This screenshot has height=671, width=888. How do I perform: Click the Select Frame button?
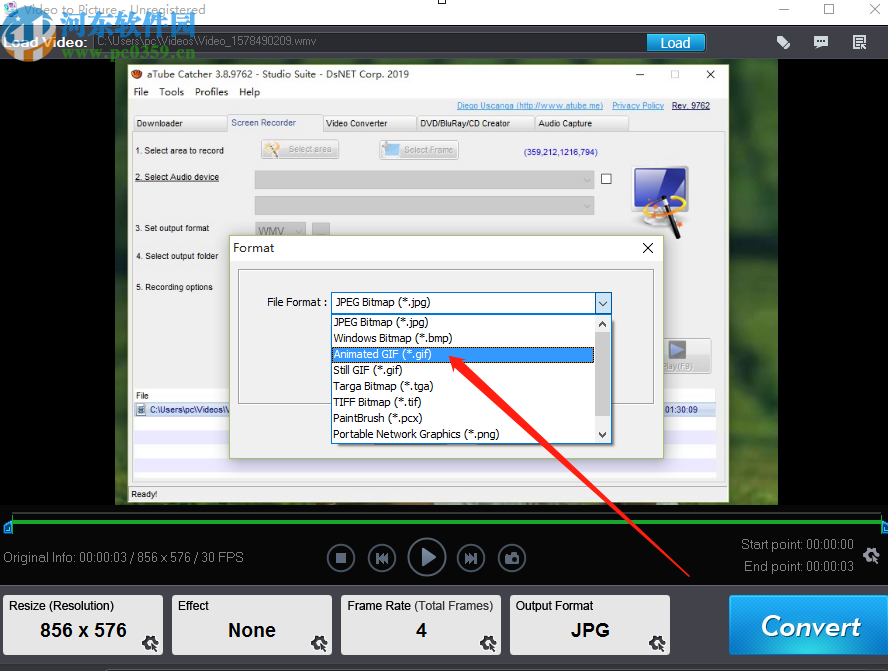(x=419, y=150)
